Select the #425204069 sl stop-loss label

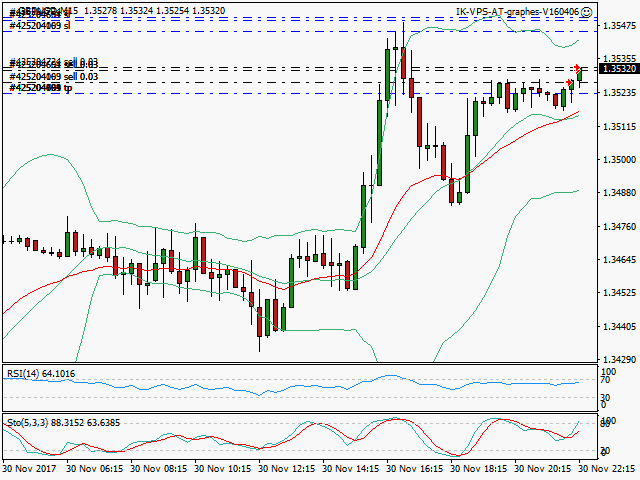pos(40,26)
